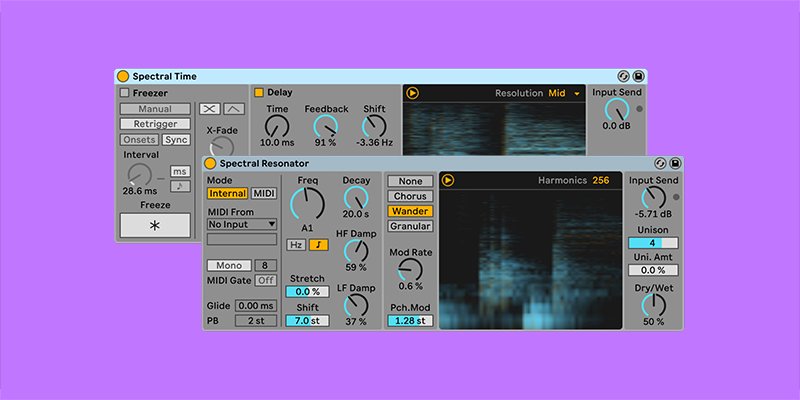This screenshot has width=800, height=400.
Task: Click empty MIDI channel chooser field
Action: (242, 239)
